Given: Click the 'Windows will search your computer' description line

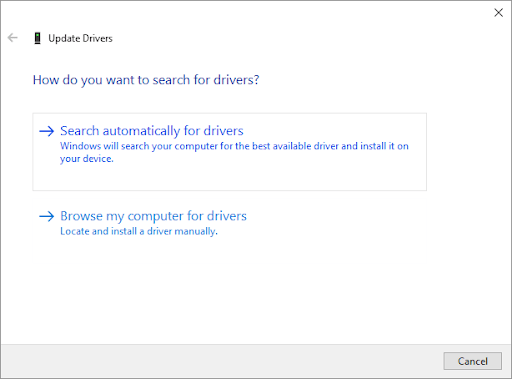Looking at the screenshot, I should (x=234, y=146).
